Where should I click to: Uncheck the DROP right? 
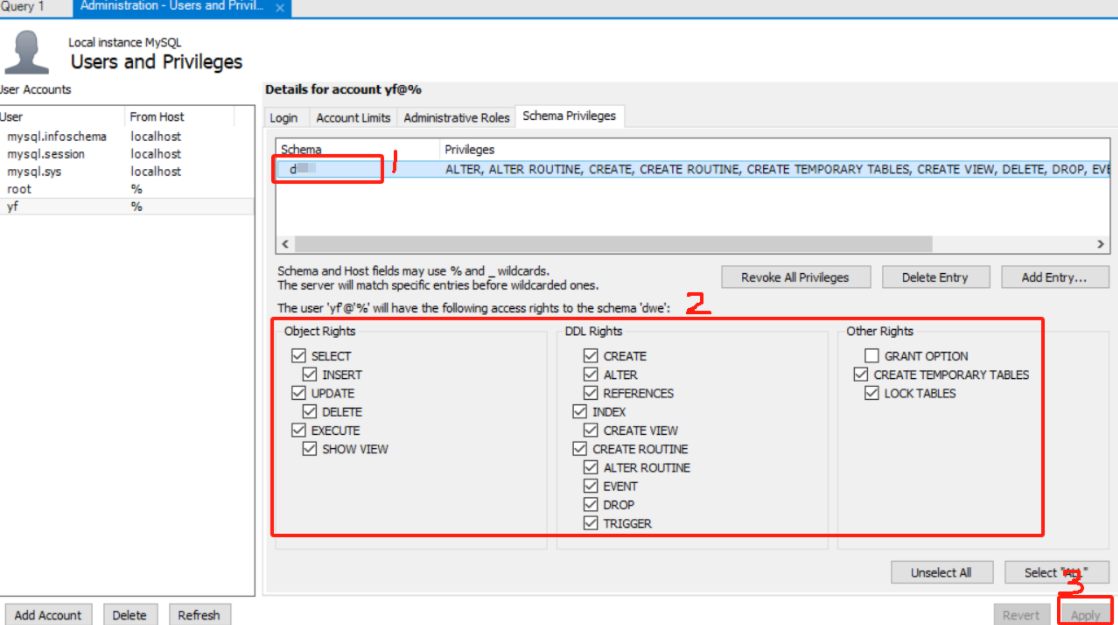(590, 504)
